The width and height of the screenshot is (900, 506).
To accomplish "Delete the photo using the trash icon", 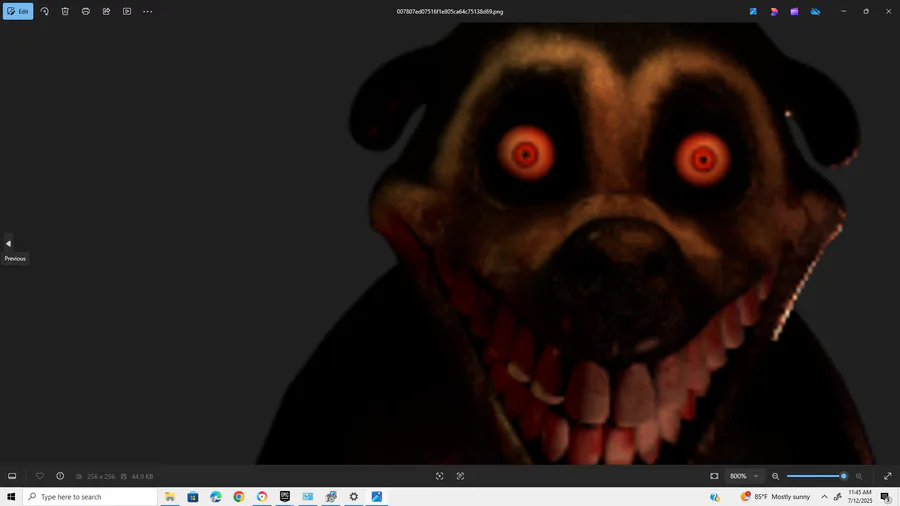I will pyautogui.click(x=65, y=11).
